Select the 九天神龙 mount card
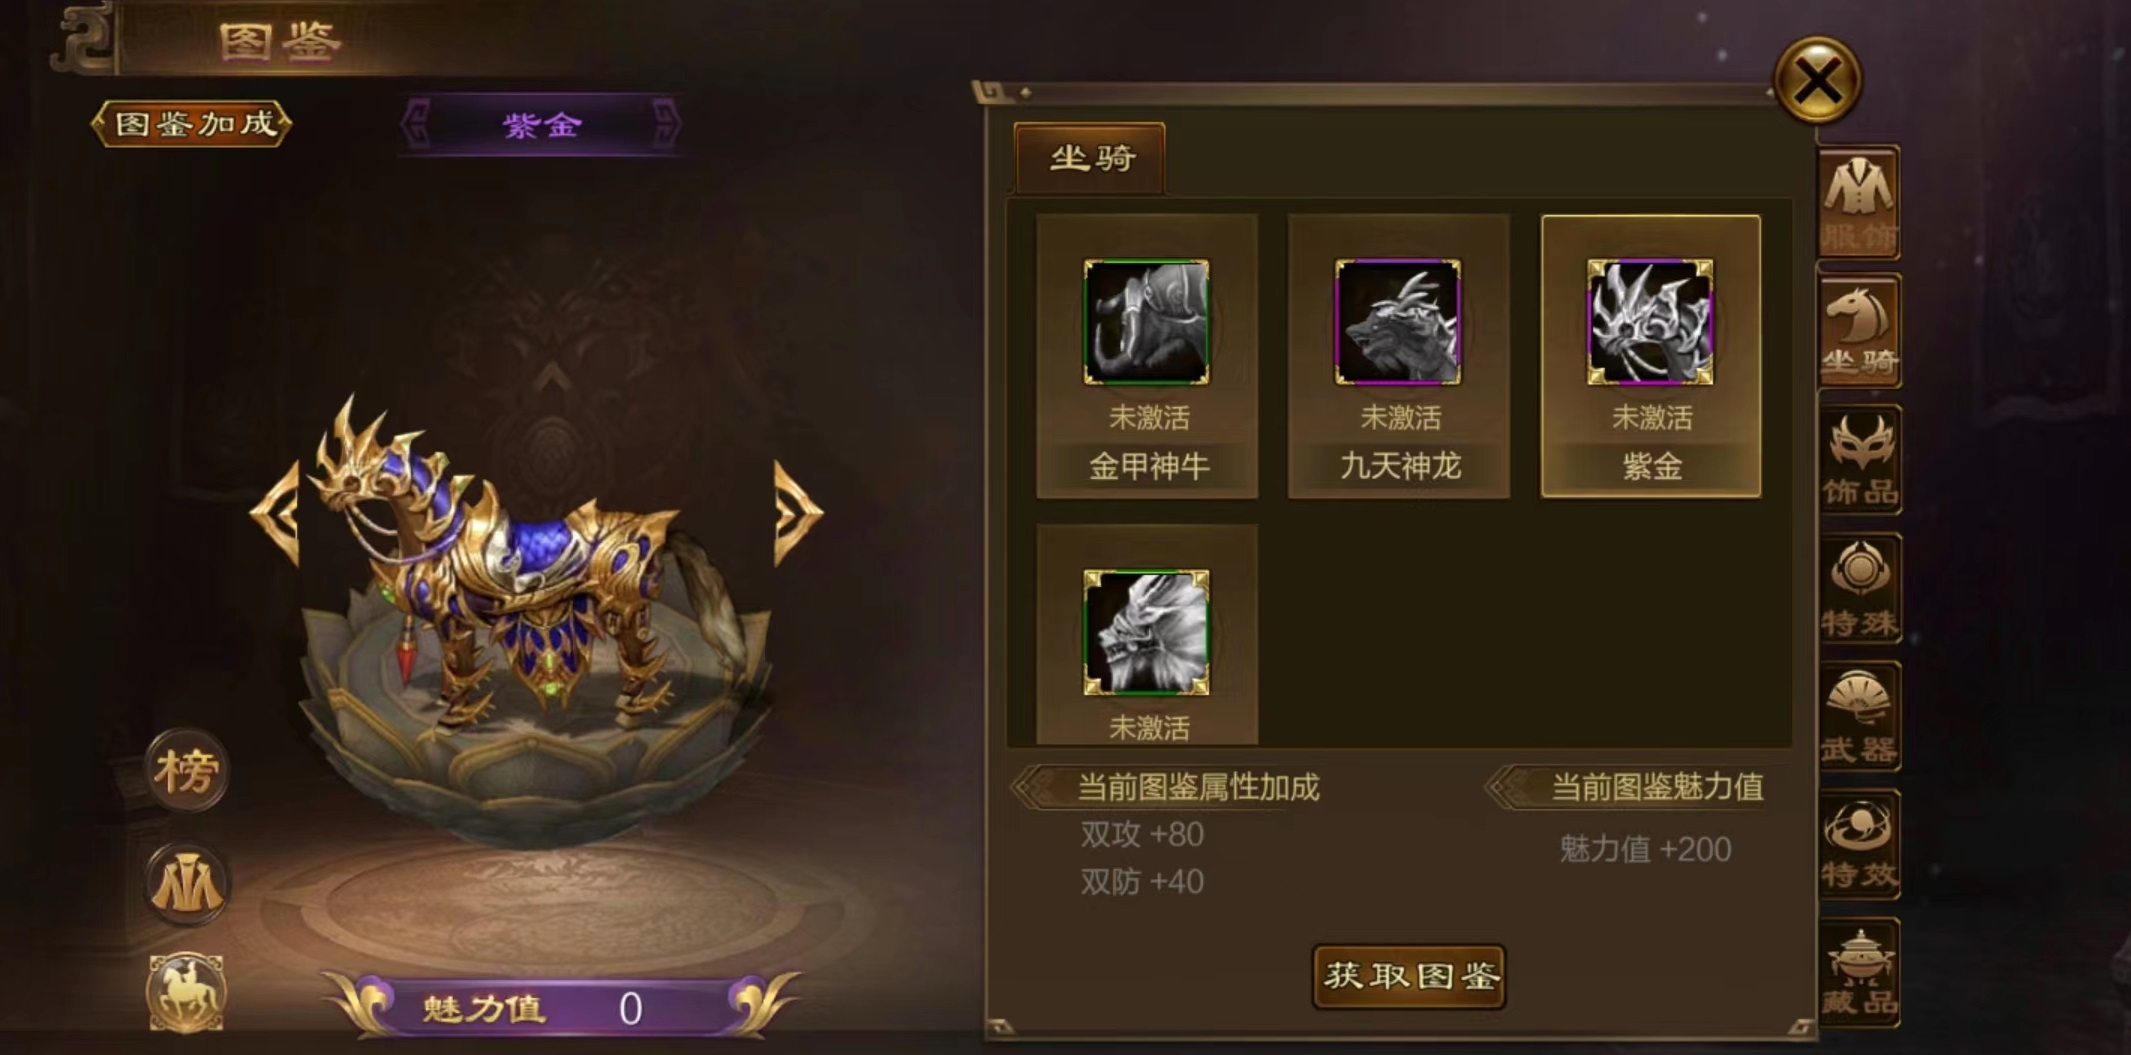Screen dimensions: 2131x1055 point(1399,356)
